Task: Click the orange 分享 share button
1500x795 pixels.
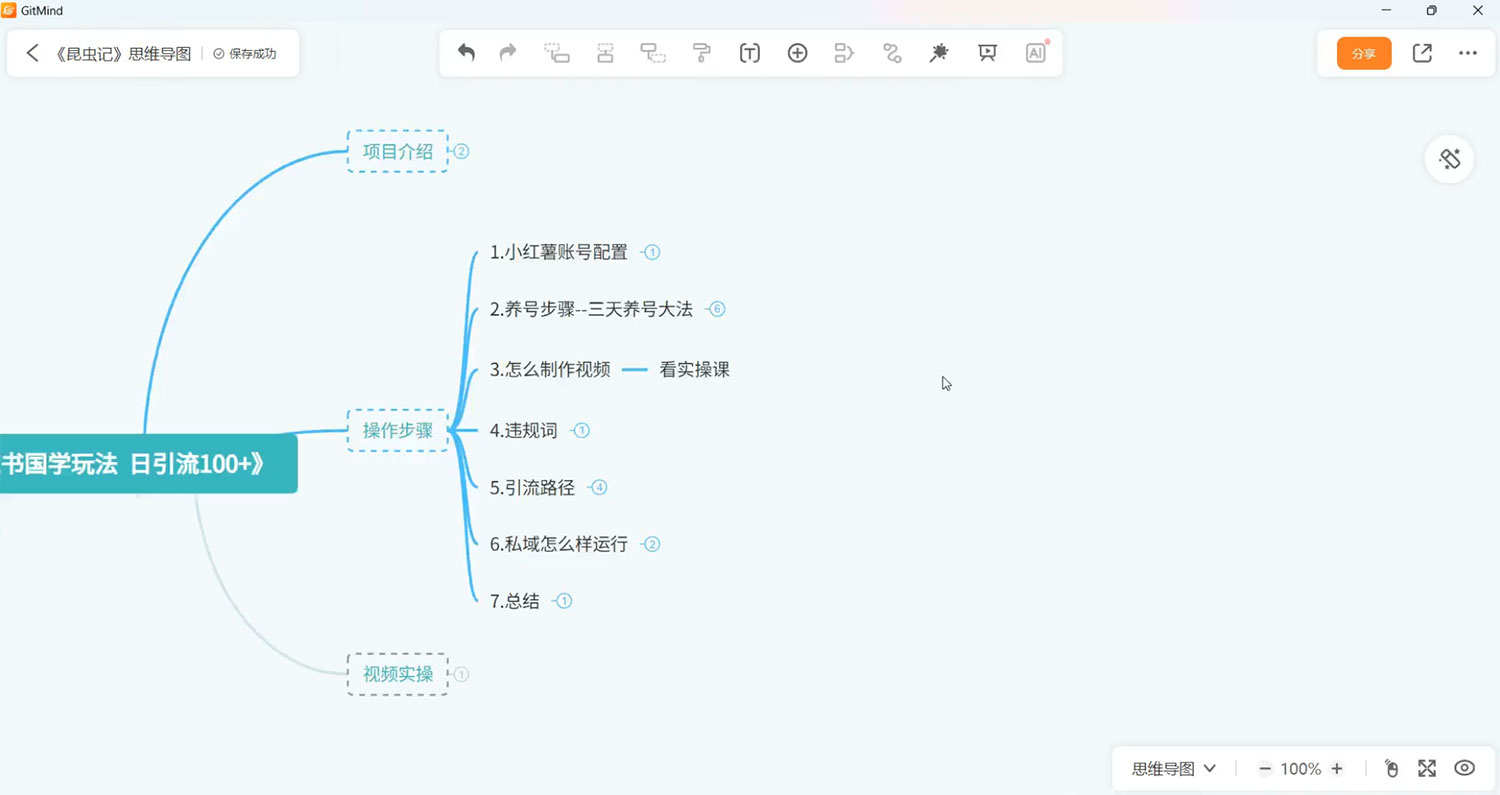Action: (x=1363, y=52)
